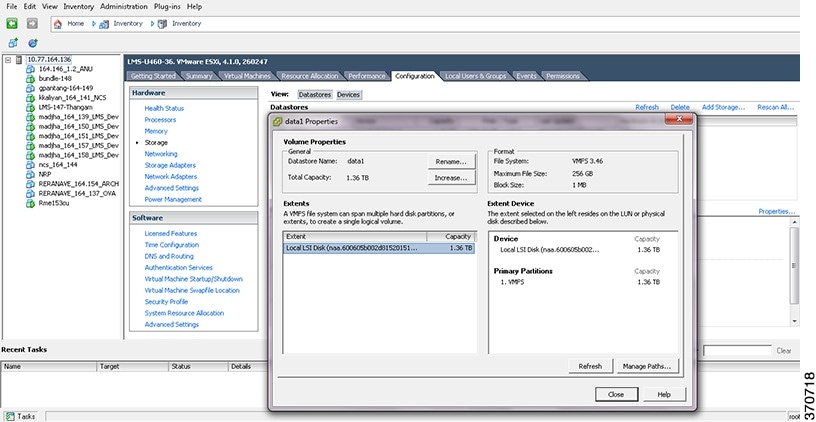Switch to the Performance tab
816x422 pixels.
(366, 76)
